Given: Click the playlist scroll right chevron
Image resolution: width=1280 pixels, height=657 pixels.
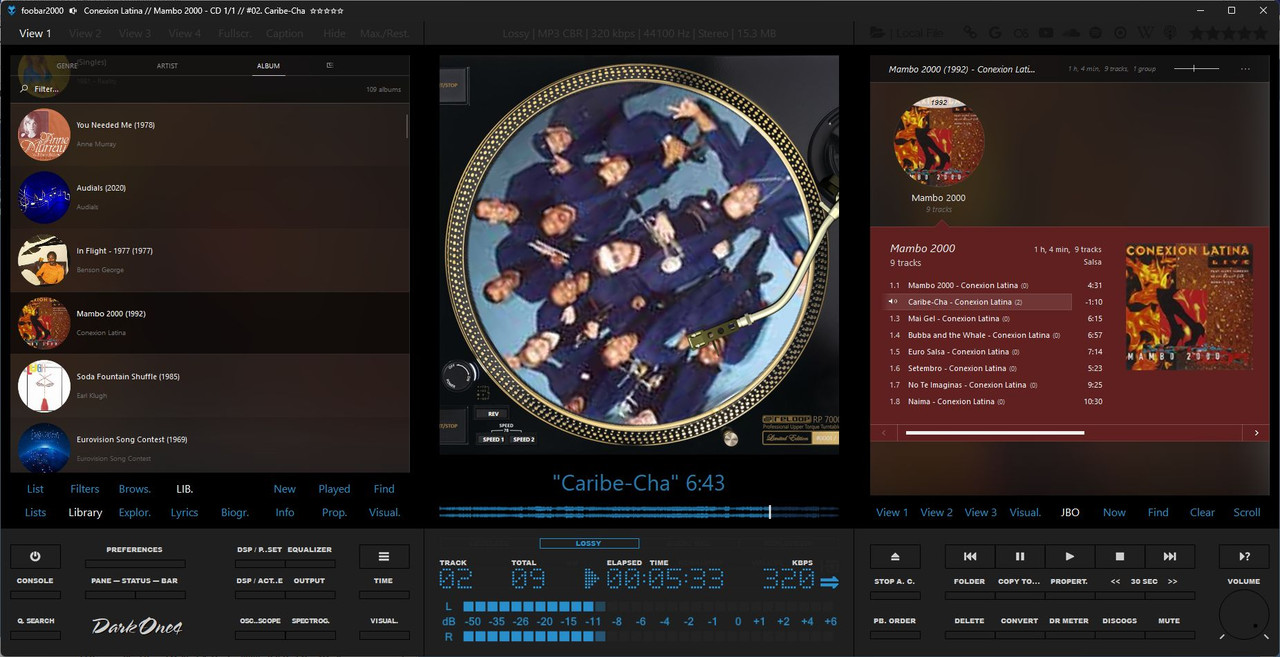Looking at the screenshot, I should 1257,433.
